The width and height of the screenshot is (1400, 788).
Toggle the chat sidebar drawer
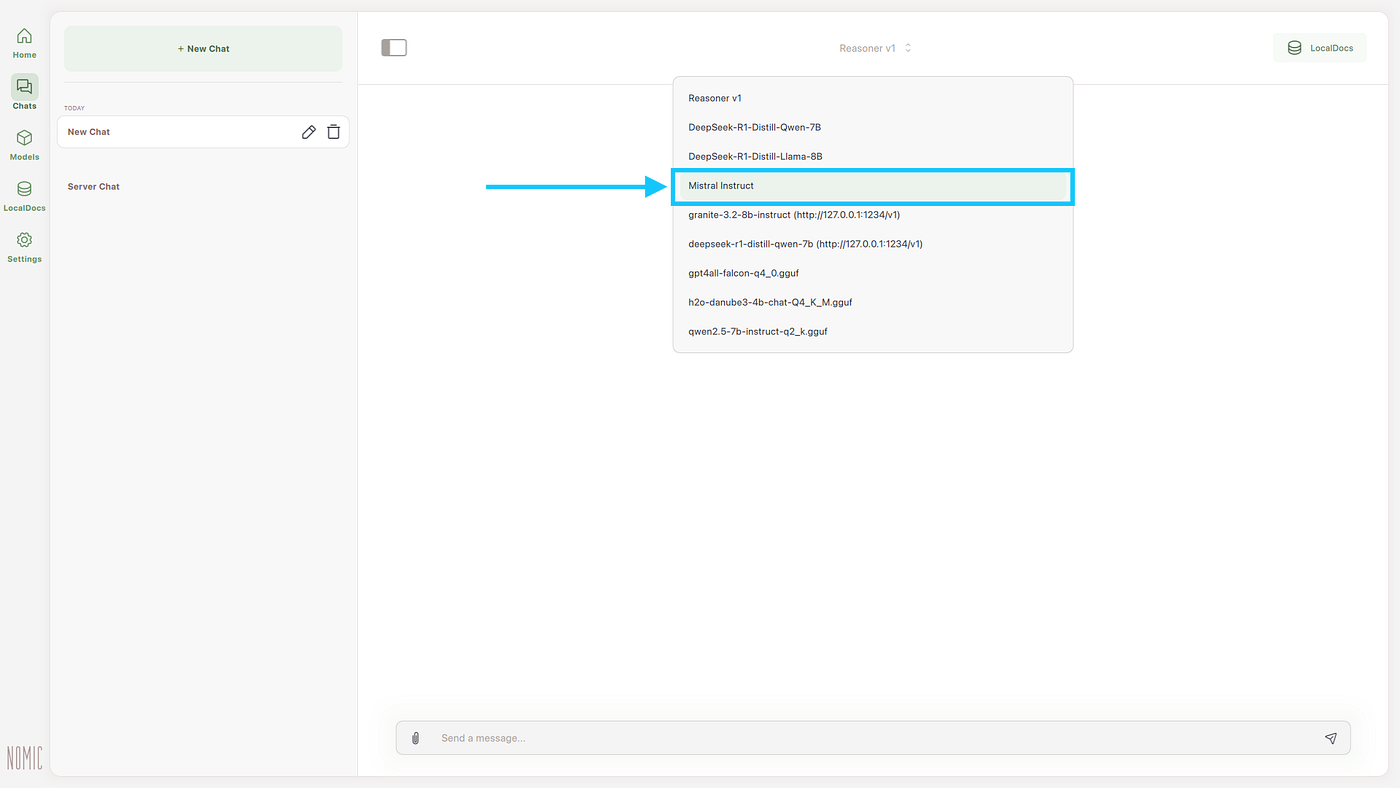coord(394,48)
